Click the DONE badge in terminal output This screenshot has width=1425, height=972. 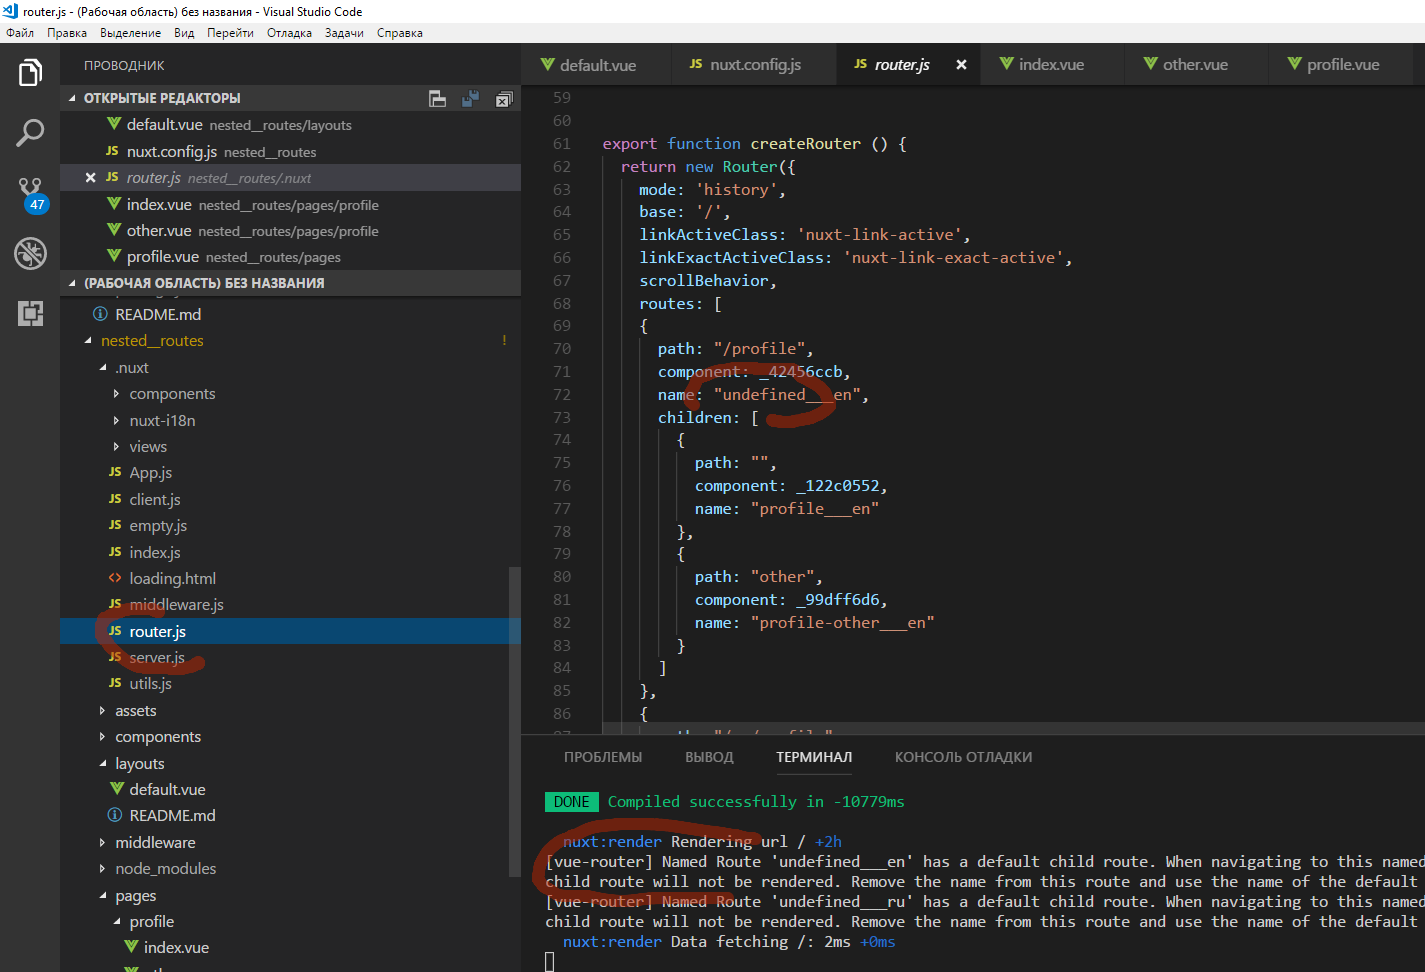pos(572,802)
